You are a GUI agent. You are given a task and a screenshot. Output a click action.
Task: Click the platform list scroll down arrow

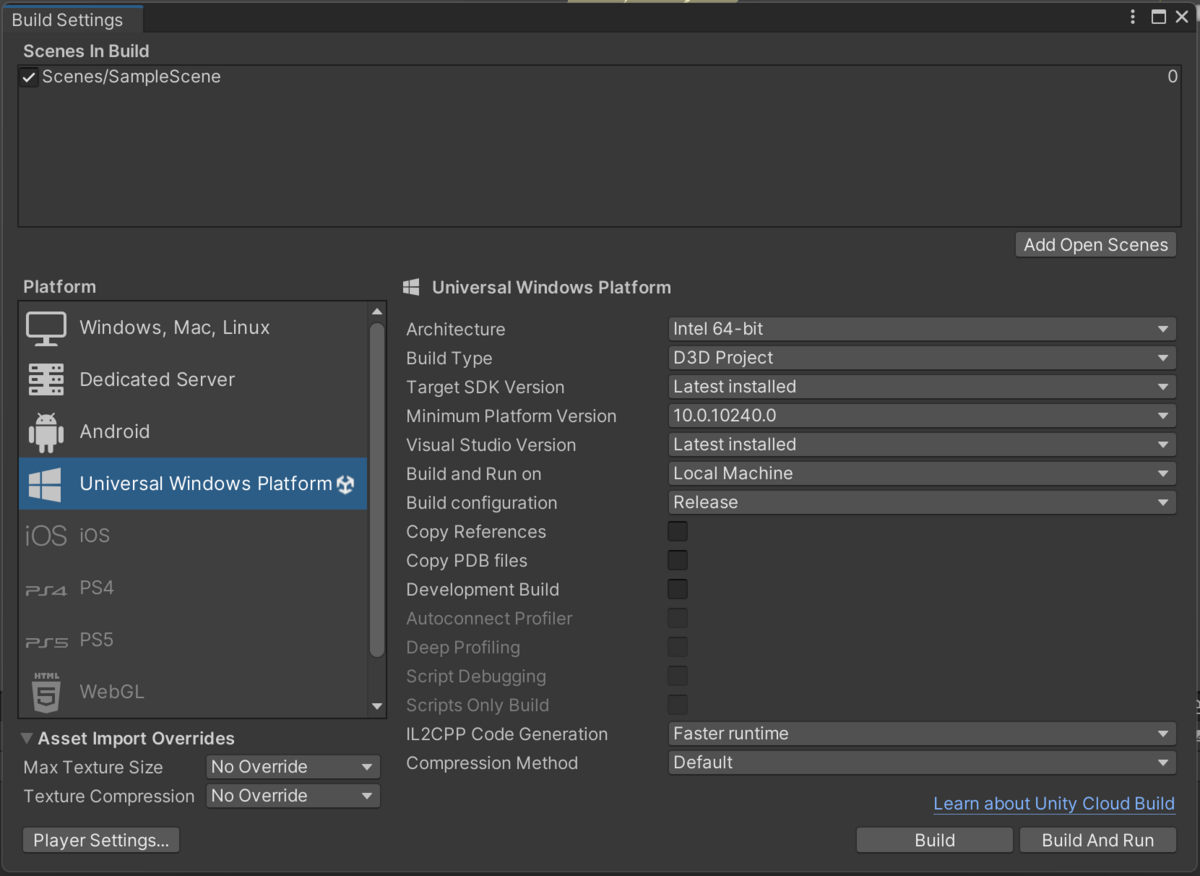pyautogui.click(x=377, y=706)
